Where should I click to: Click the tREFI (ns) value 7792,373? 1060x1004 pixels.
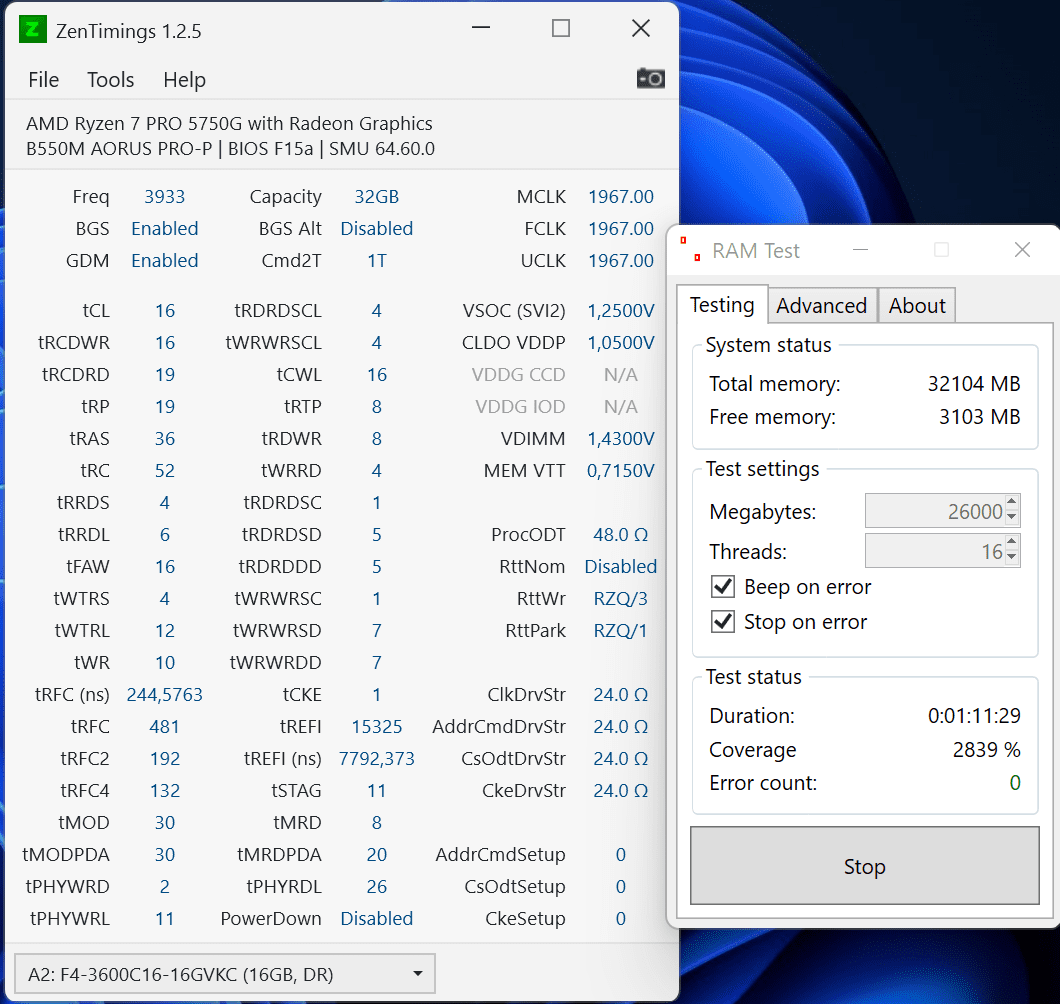click(x=377, y=759)
